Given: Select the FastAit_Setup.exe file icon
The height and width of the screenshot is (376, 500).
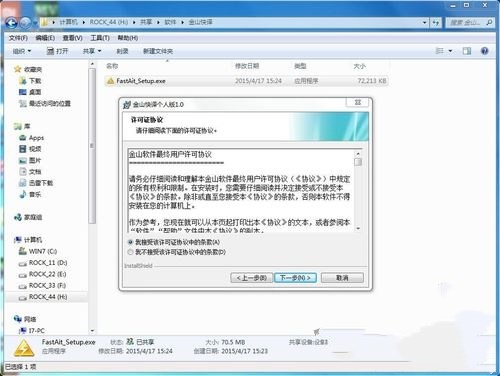Looking at the screenshot, I should click(110, 81).
